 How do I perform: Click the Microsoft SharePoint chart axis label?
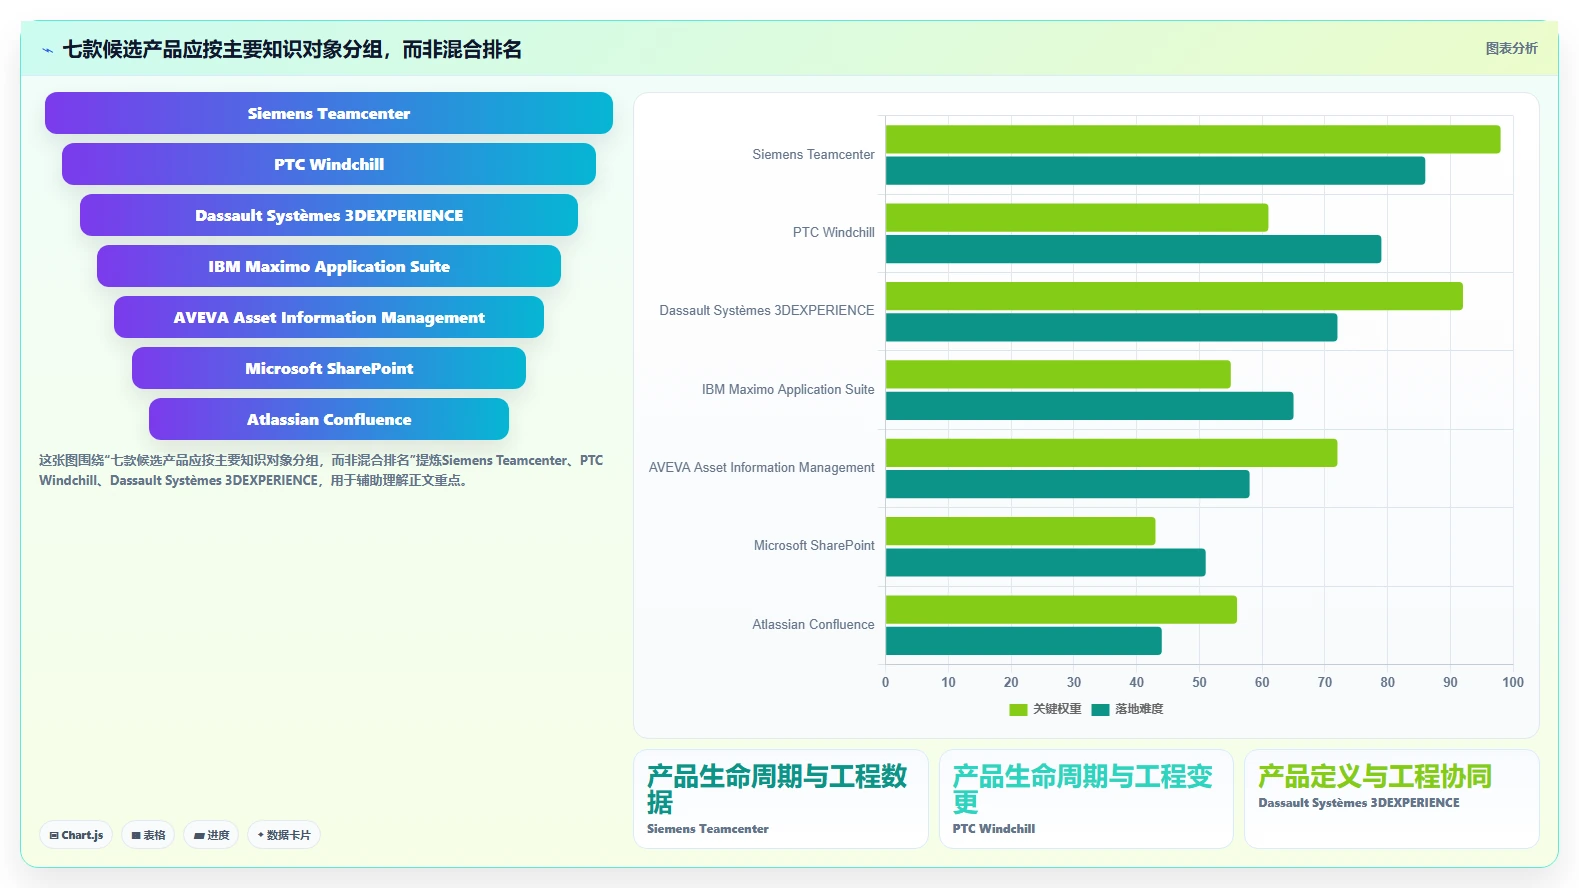pos(814,545)
